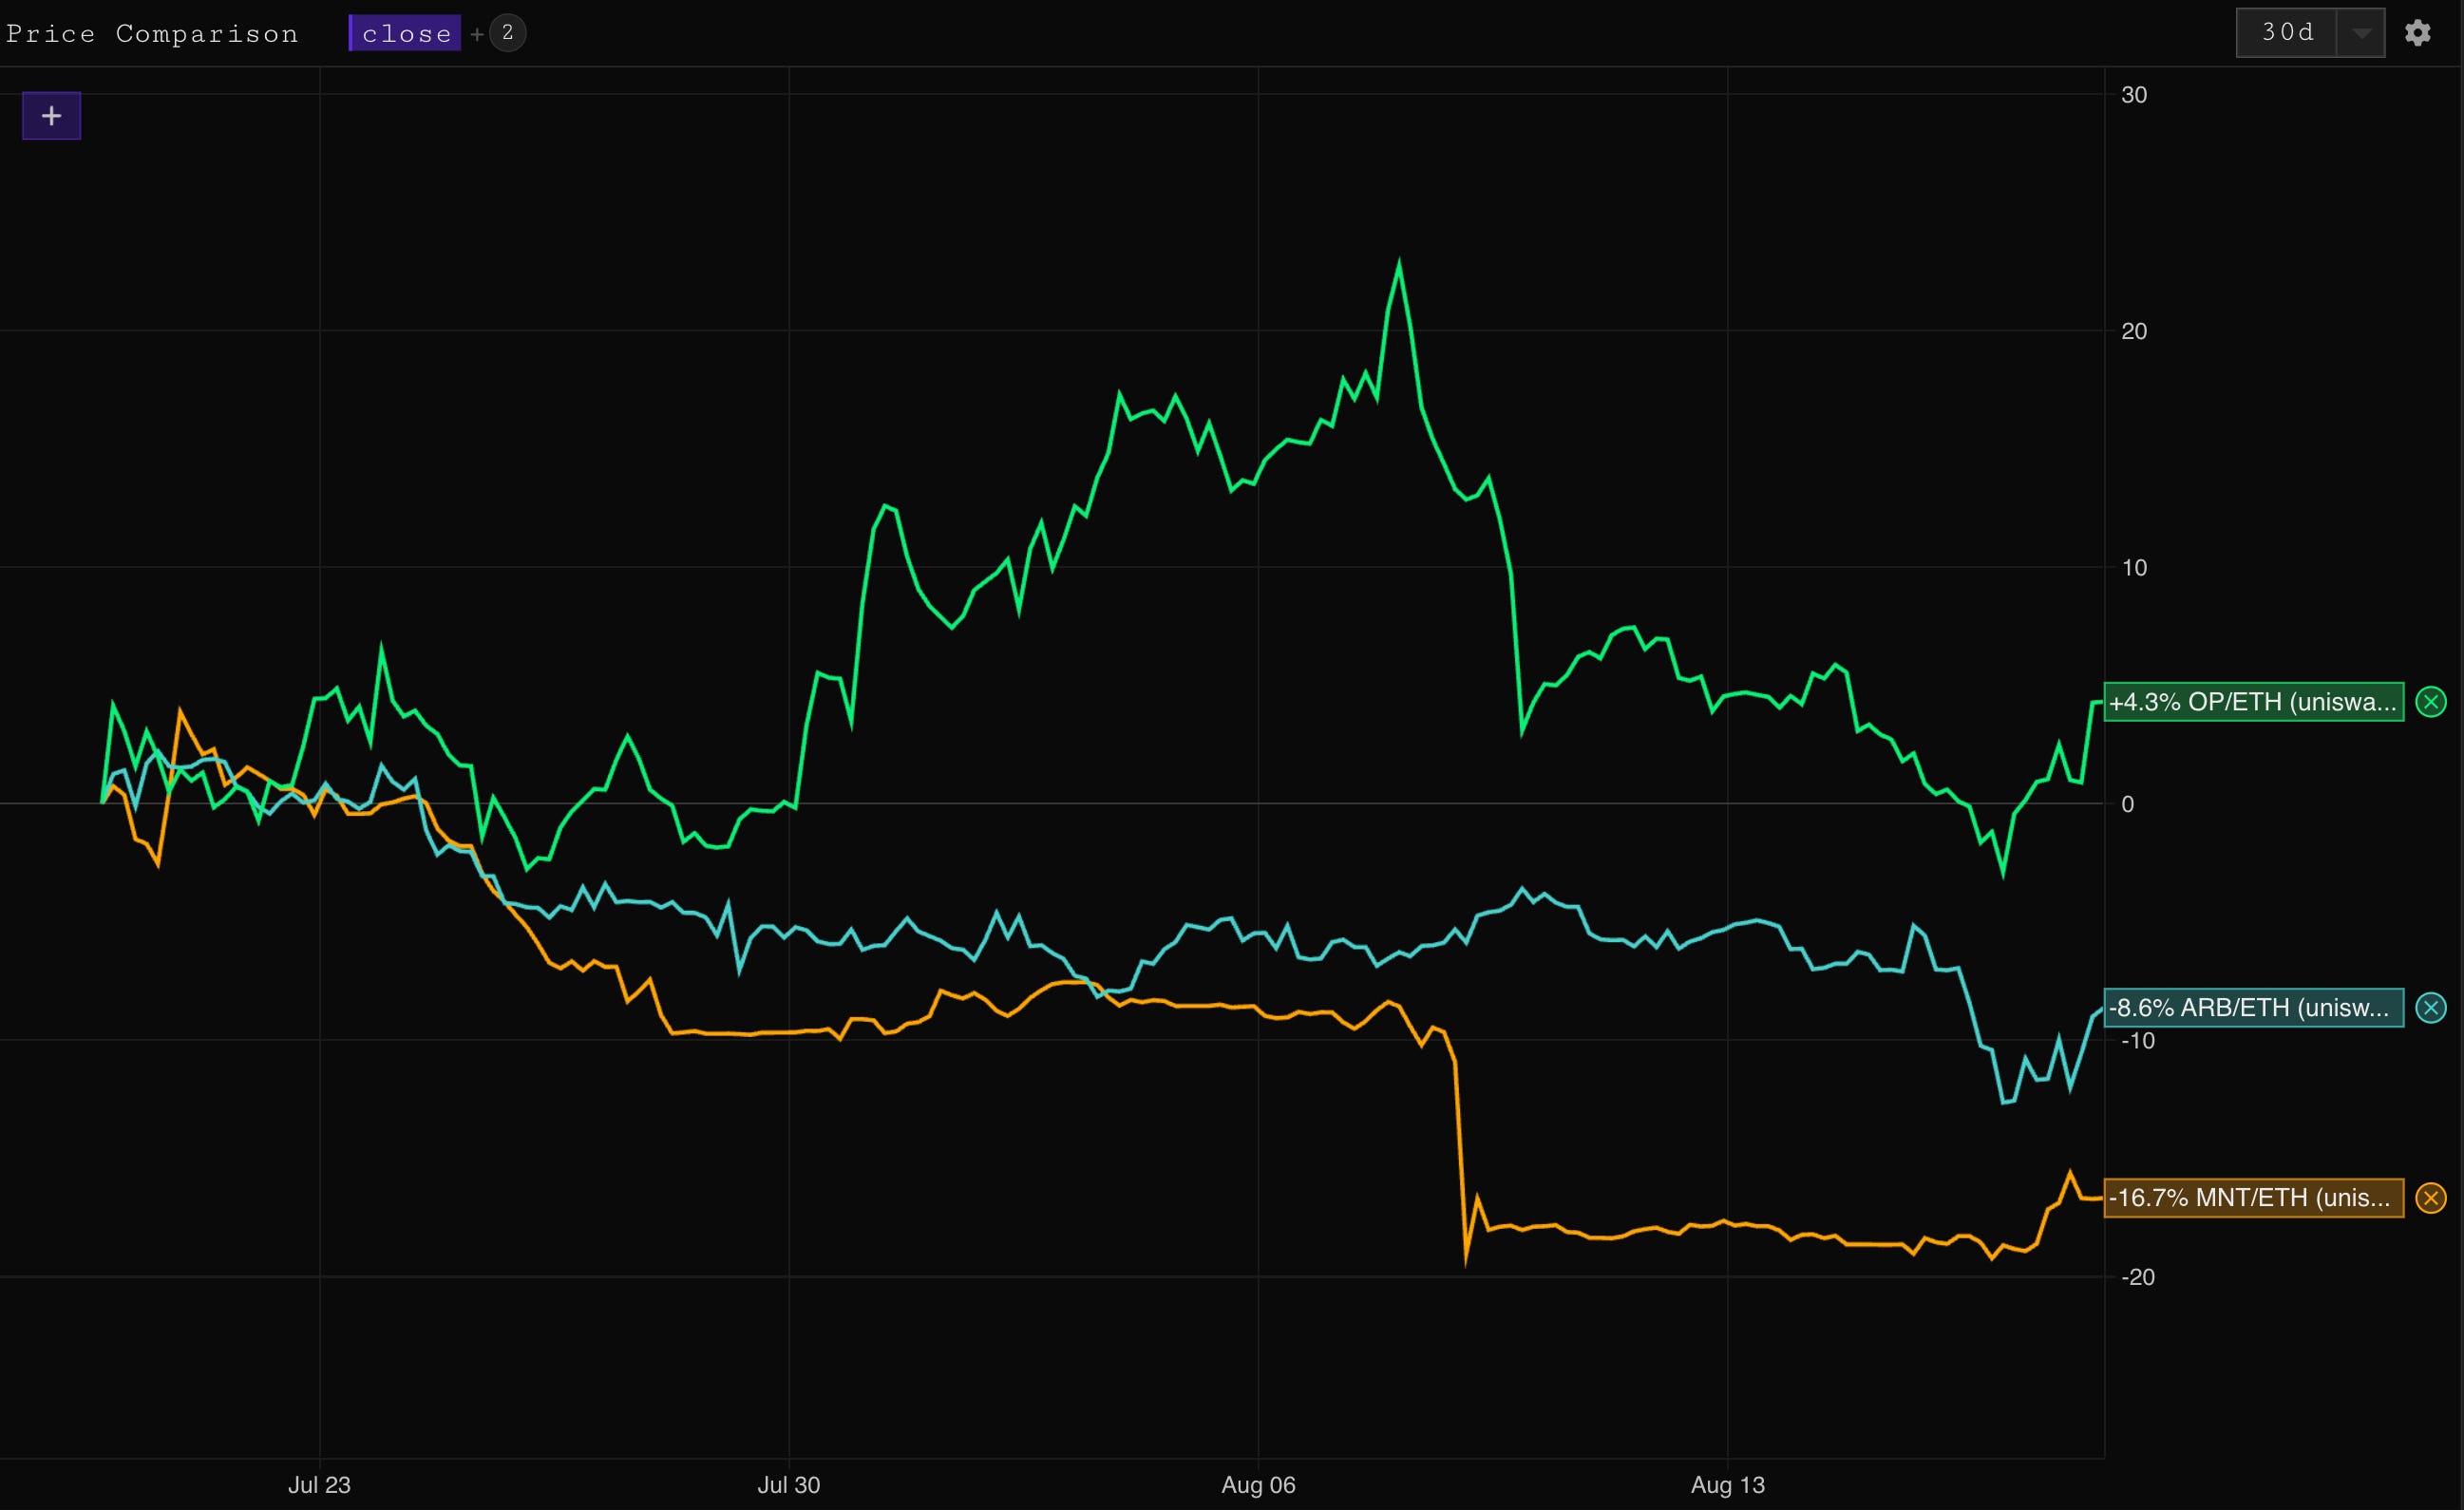
Task: Click the Price Comparison title
Action: (x=152, y=34)
